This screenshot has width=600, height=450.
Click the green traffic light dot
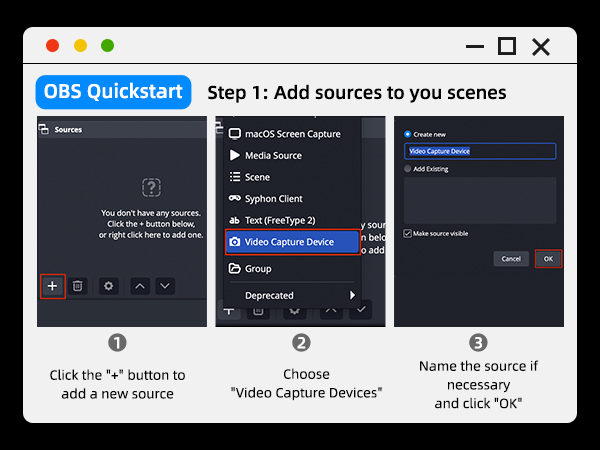tap(108, 46)
